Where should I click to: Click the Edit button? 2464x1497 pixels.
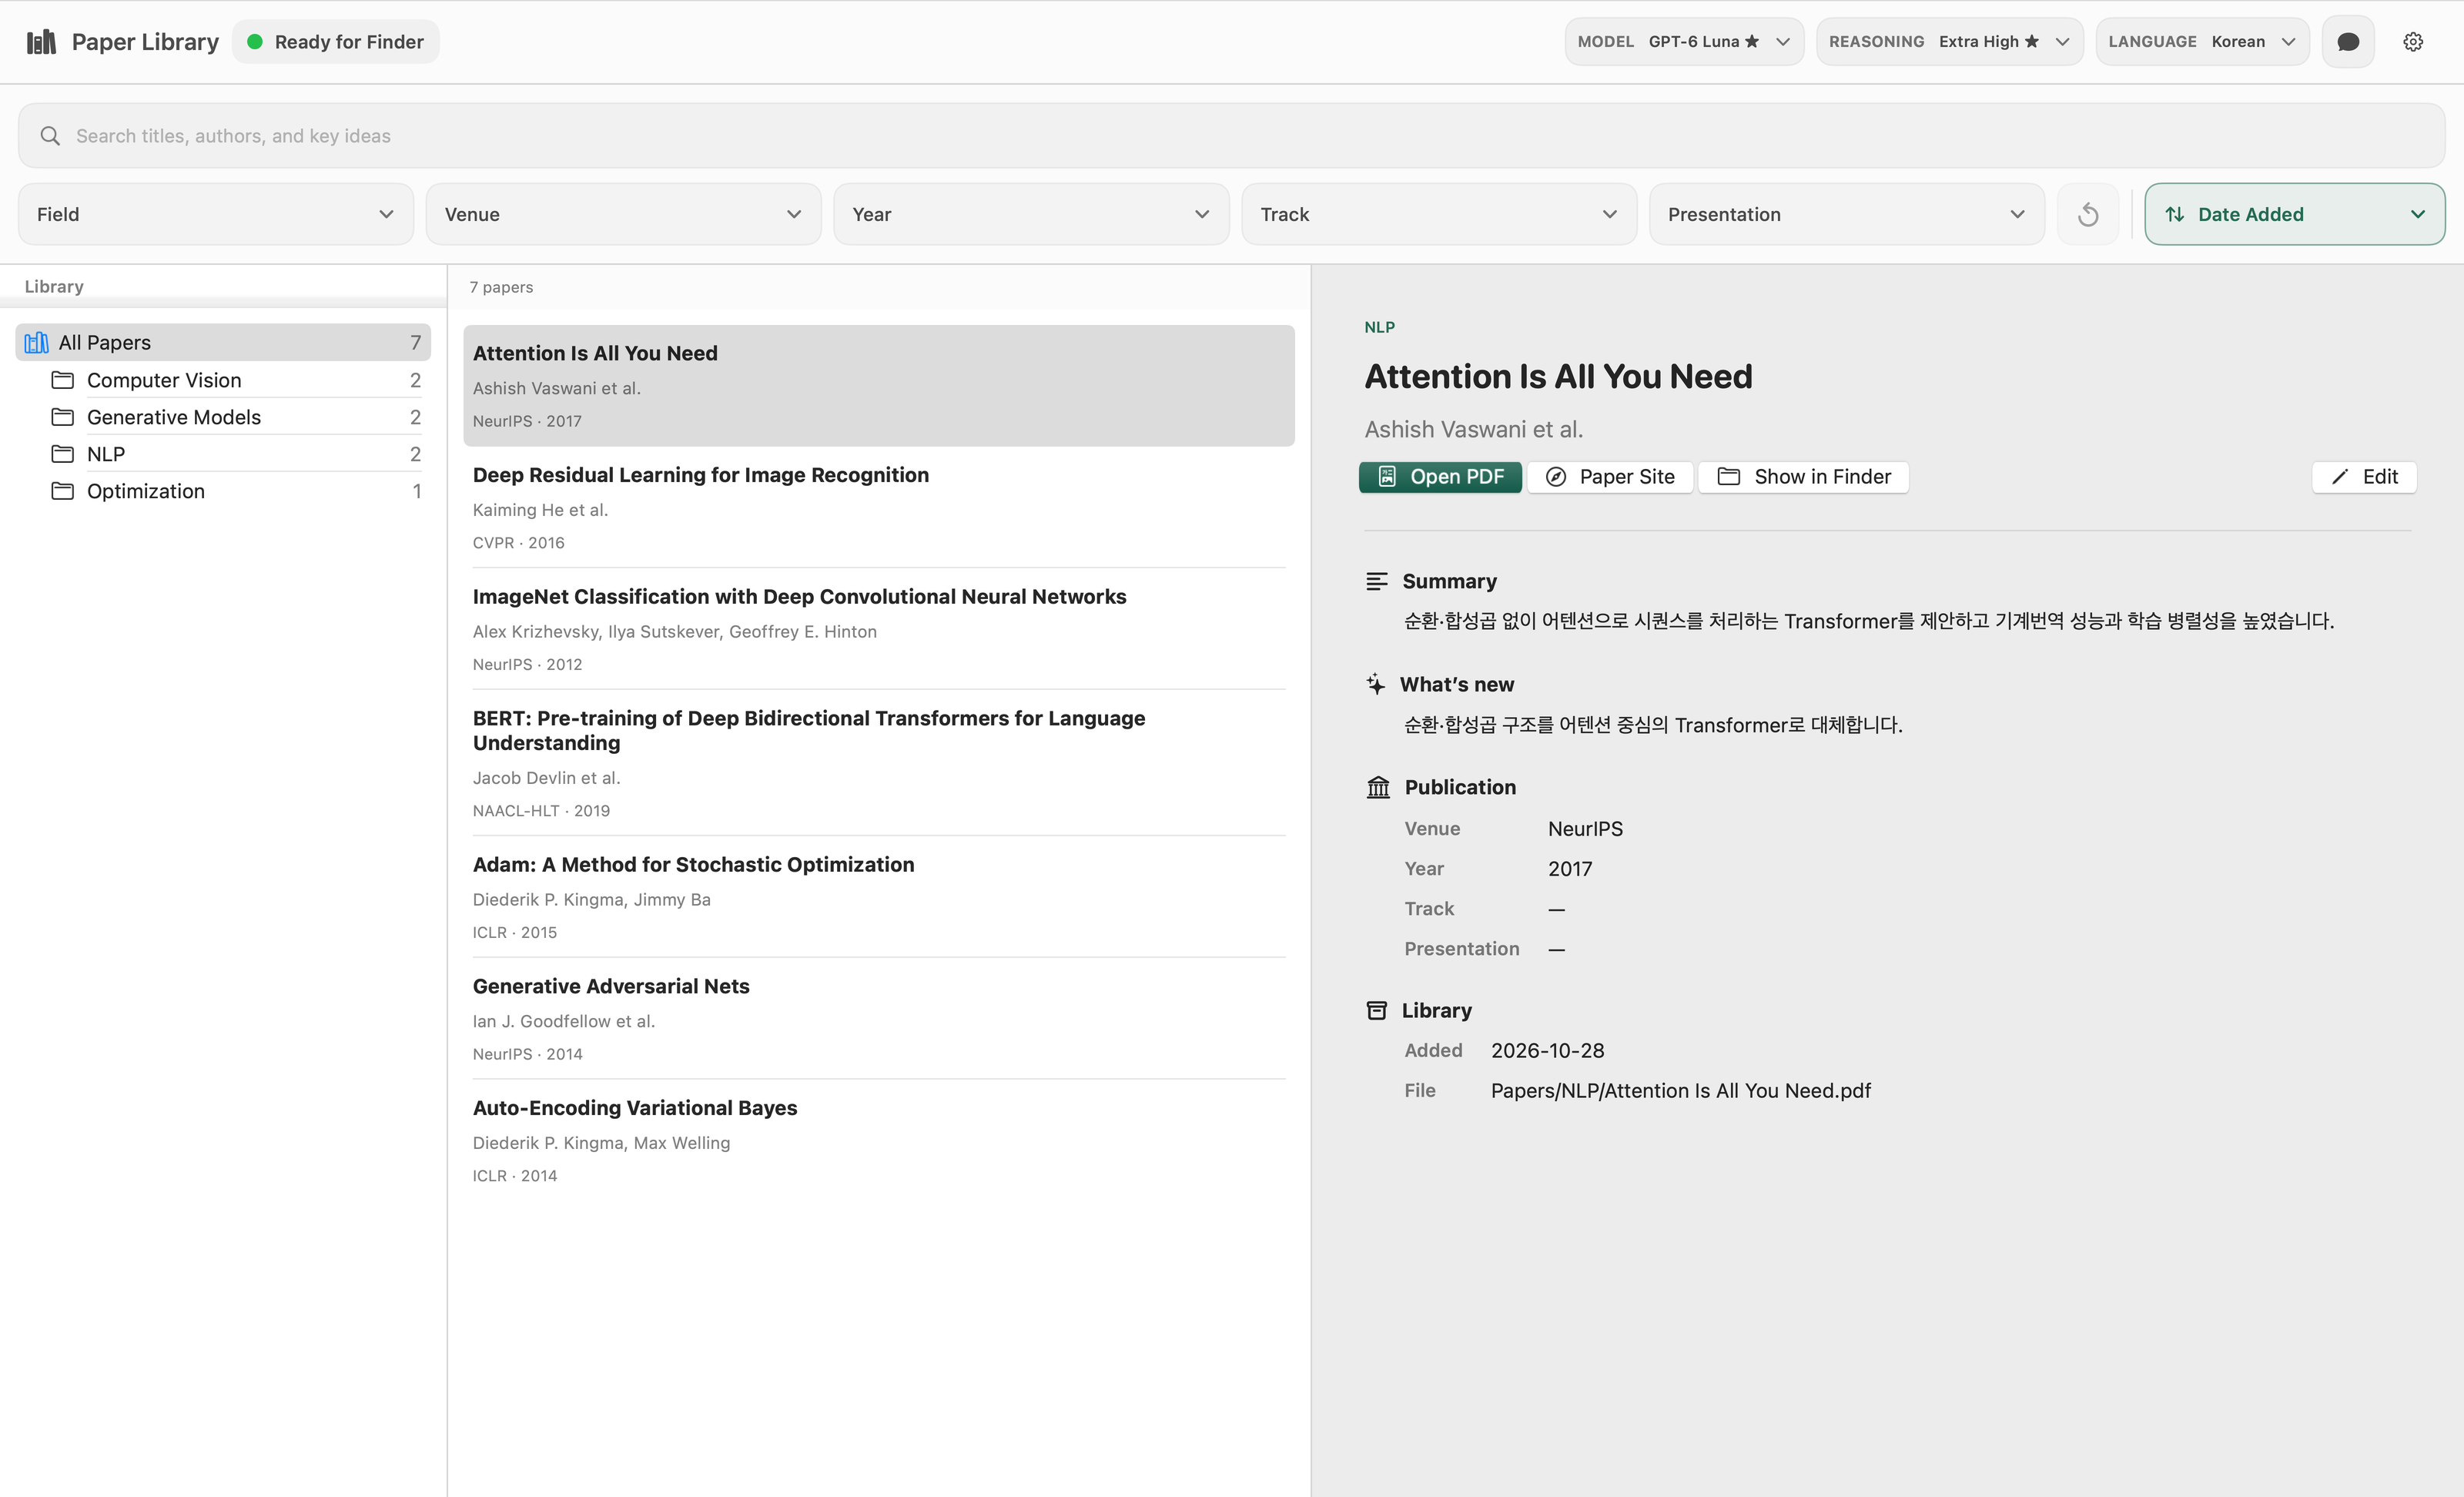pyautogui.click(x=2364, y=477)
